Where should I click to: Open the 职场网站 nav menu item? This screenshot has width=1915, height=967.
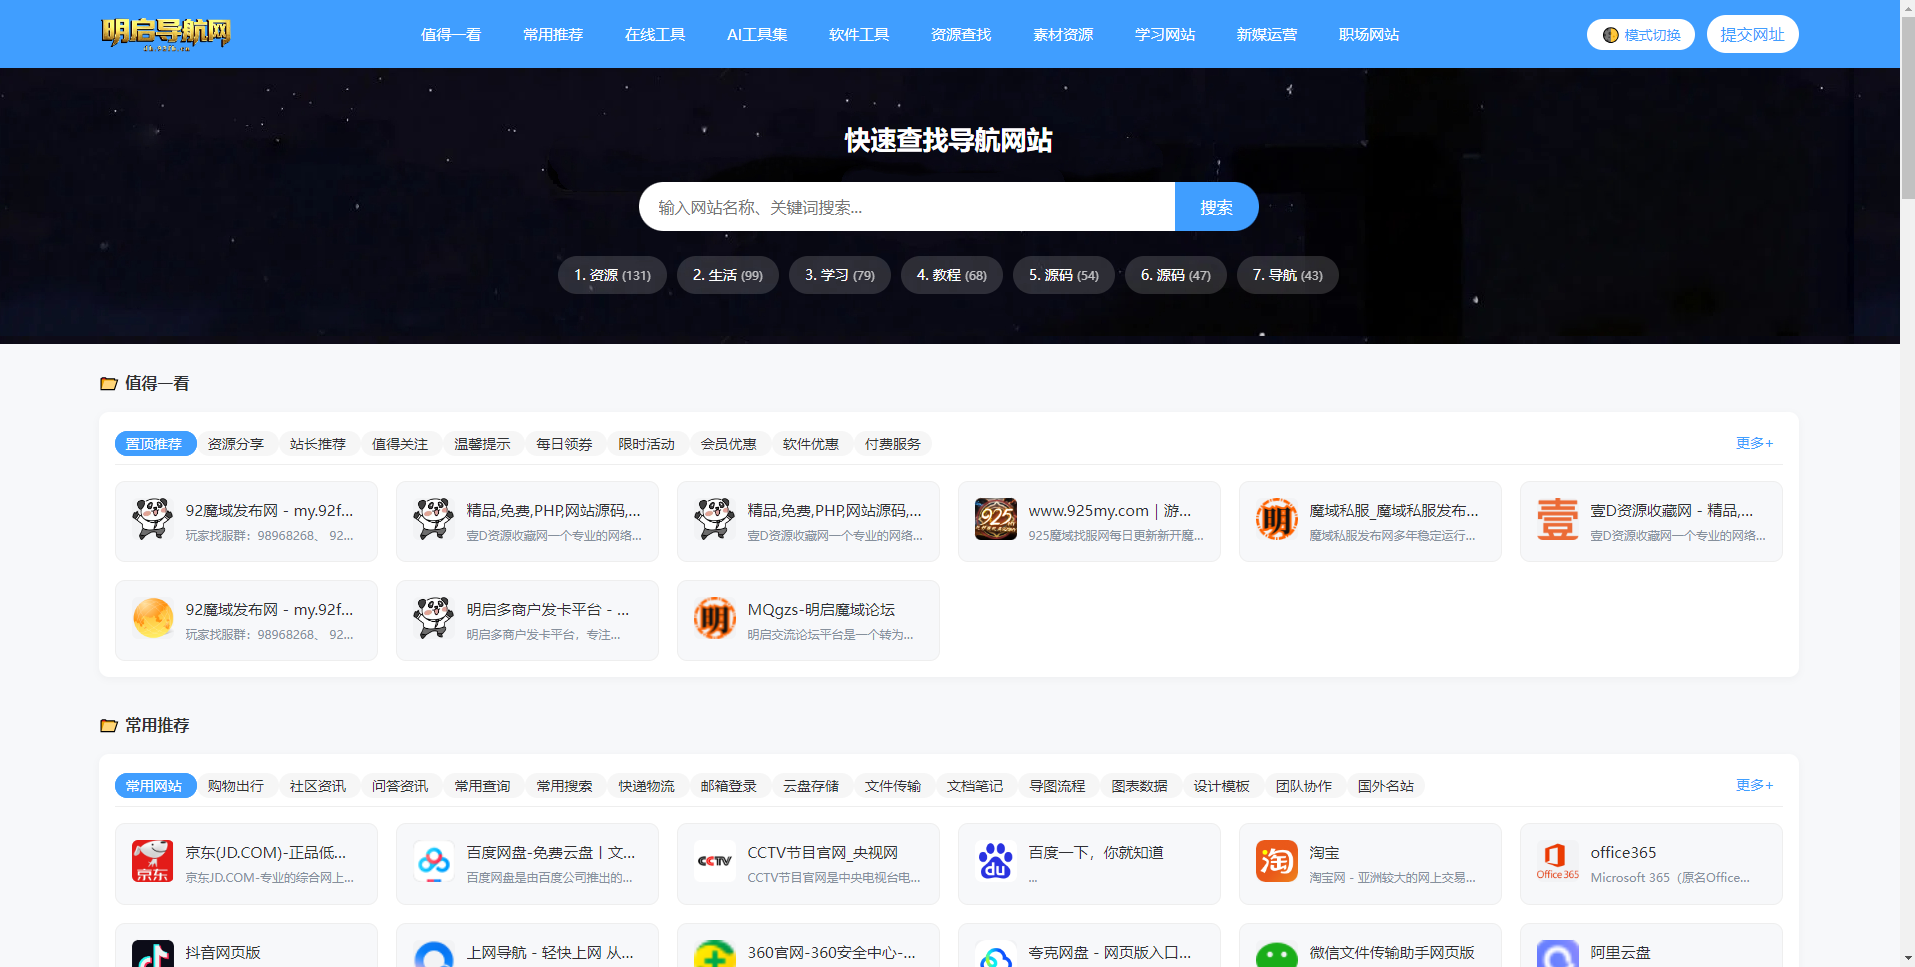point(1369,34)
